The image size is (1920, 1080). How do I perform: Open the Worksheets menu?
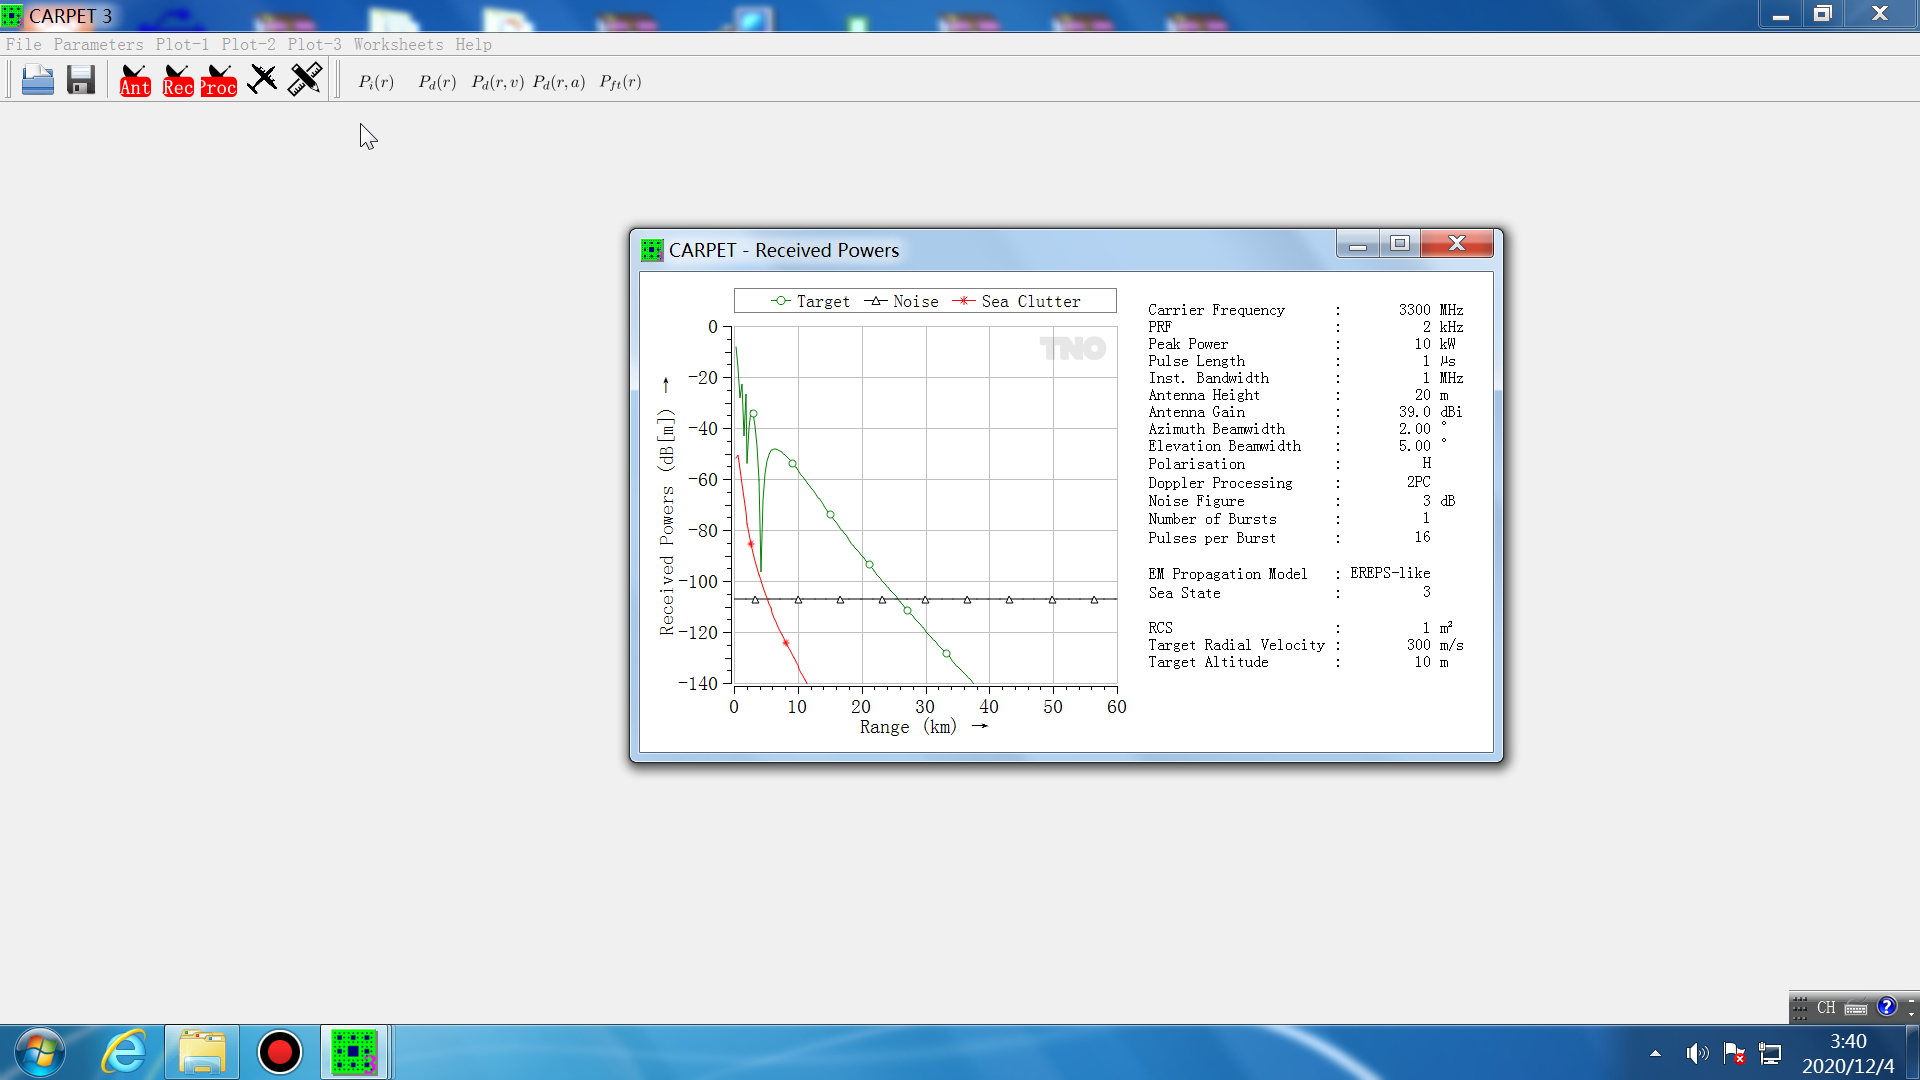tap(398, 44)
